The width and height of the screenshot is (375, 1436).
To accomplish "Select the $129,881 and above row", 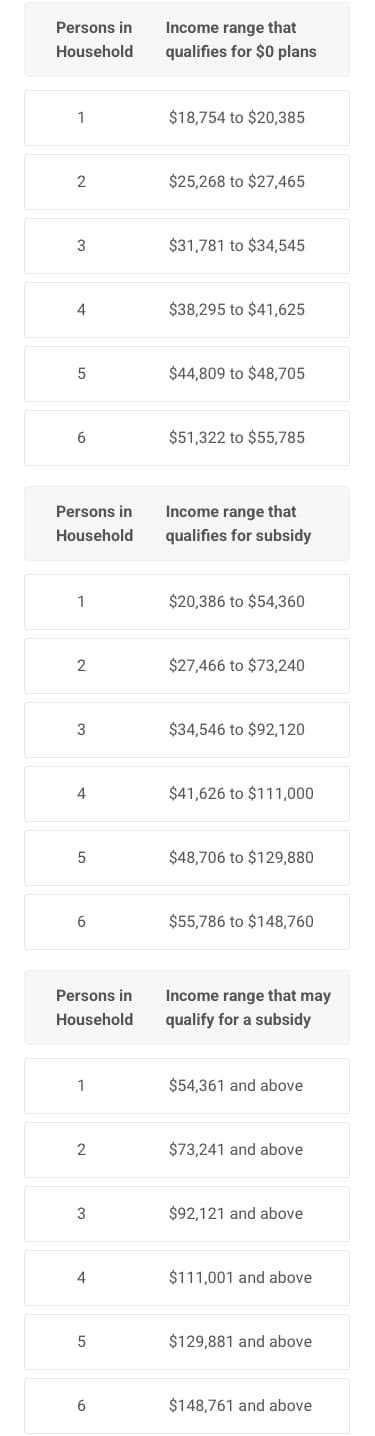I will click(187, 1342).
